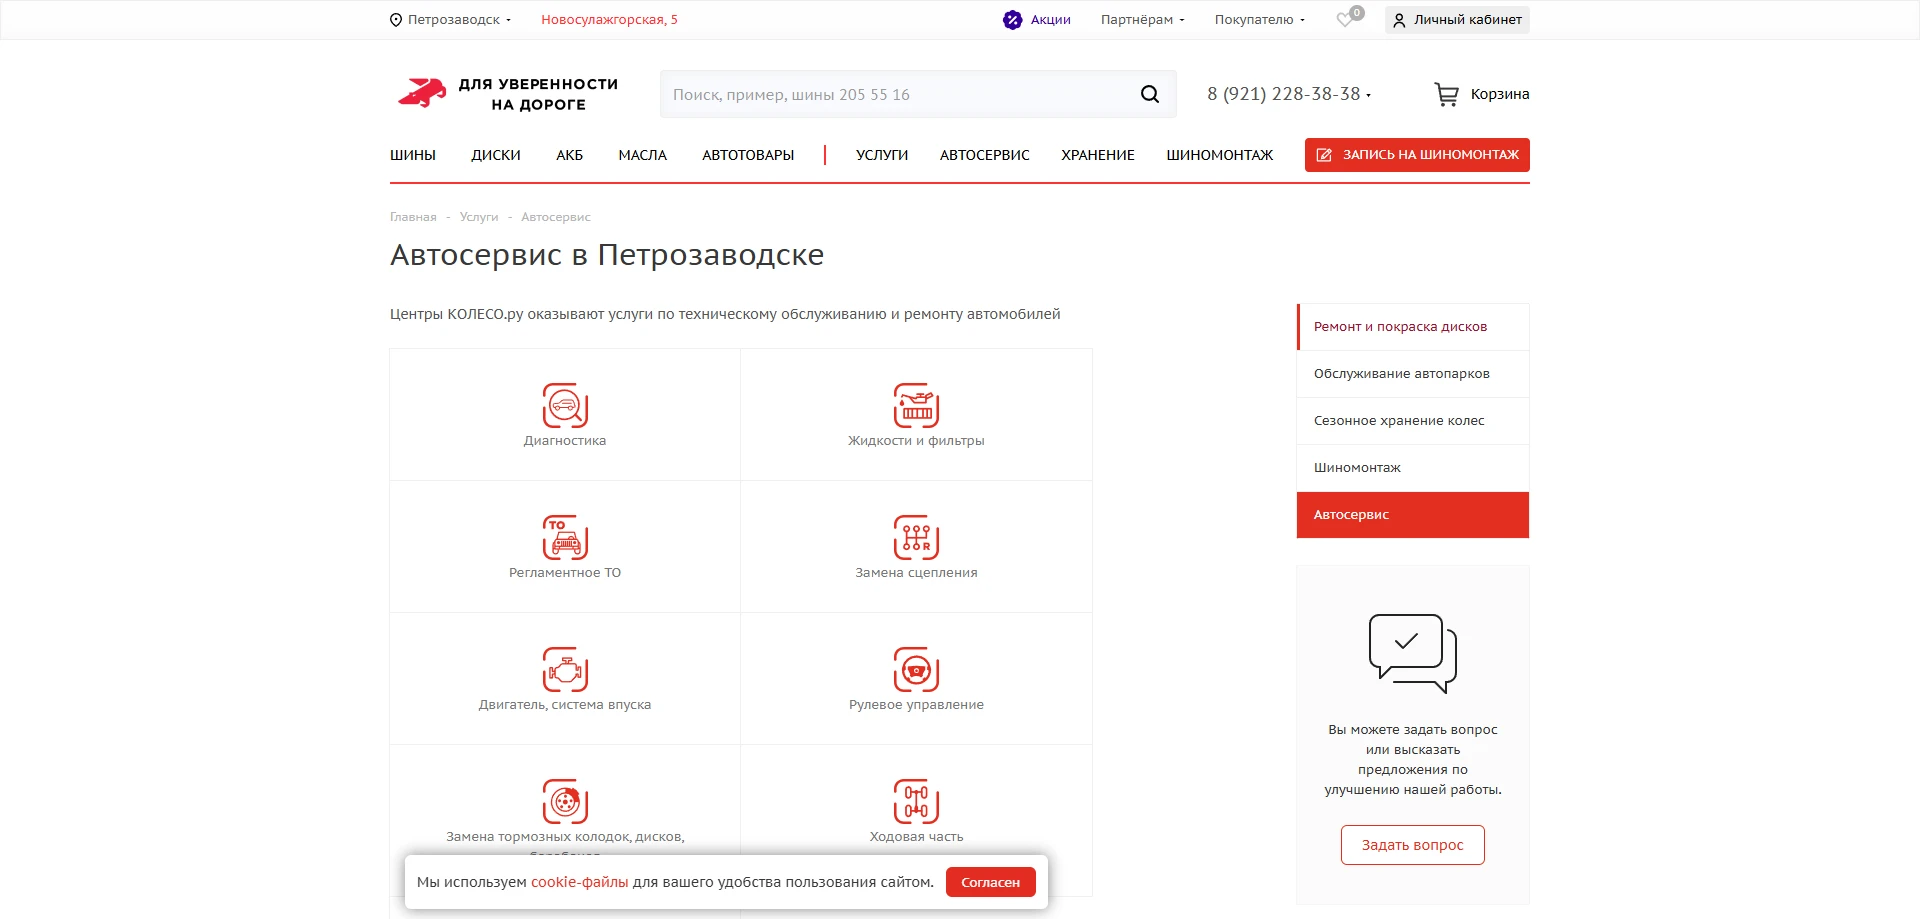Open the Замена сцепления label
The image size is (1920, 919).
916,573
